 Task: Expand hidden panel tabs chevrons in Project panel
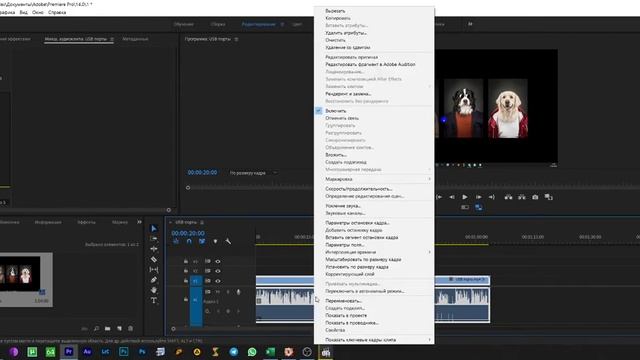139,222
